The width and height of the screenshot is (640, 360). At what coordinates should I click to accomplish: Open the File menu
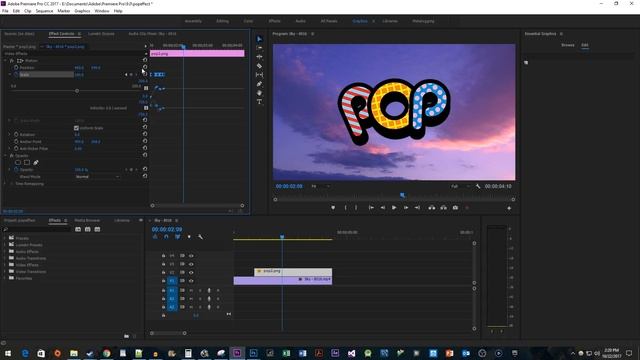[5, 11]
